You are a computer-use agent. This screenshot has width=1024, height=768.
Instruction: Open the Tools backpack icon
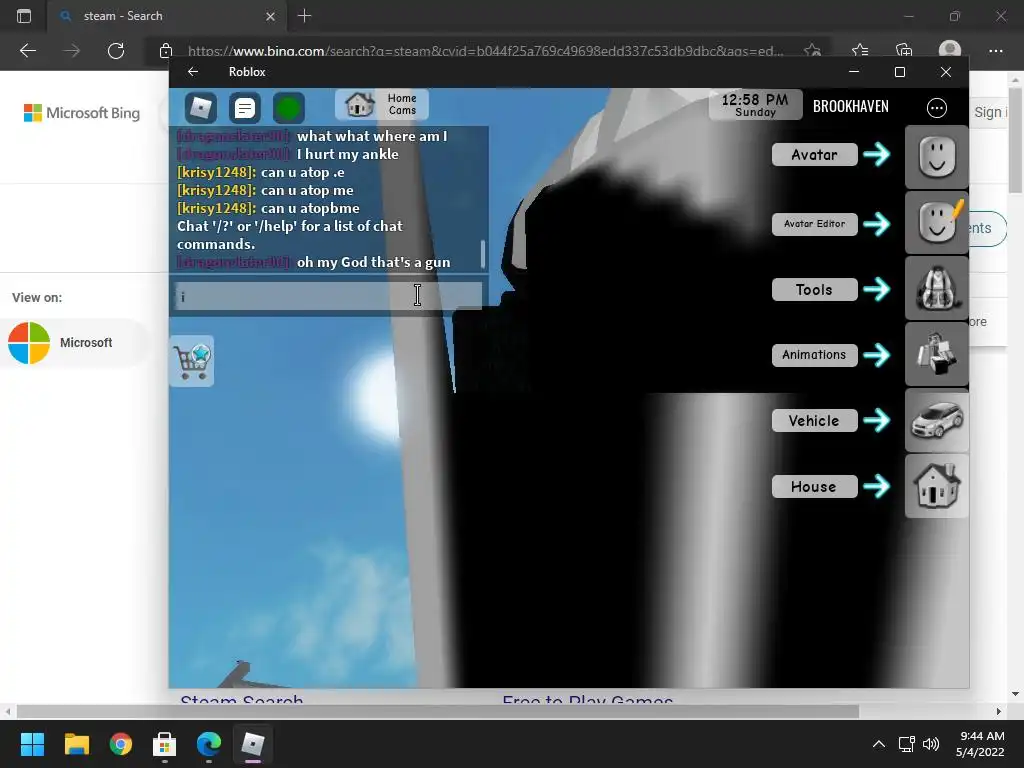[x=936, y=288]
